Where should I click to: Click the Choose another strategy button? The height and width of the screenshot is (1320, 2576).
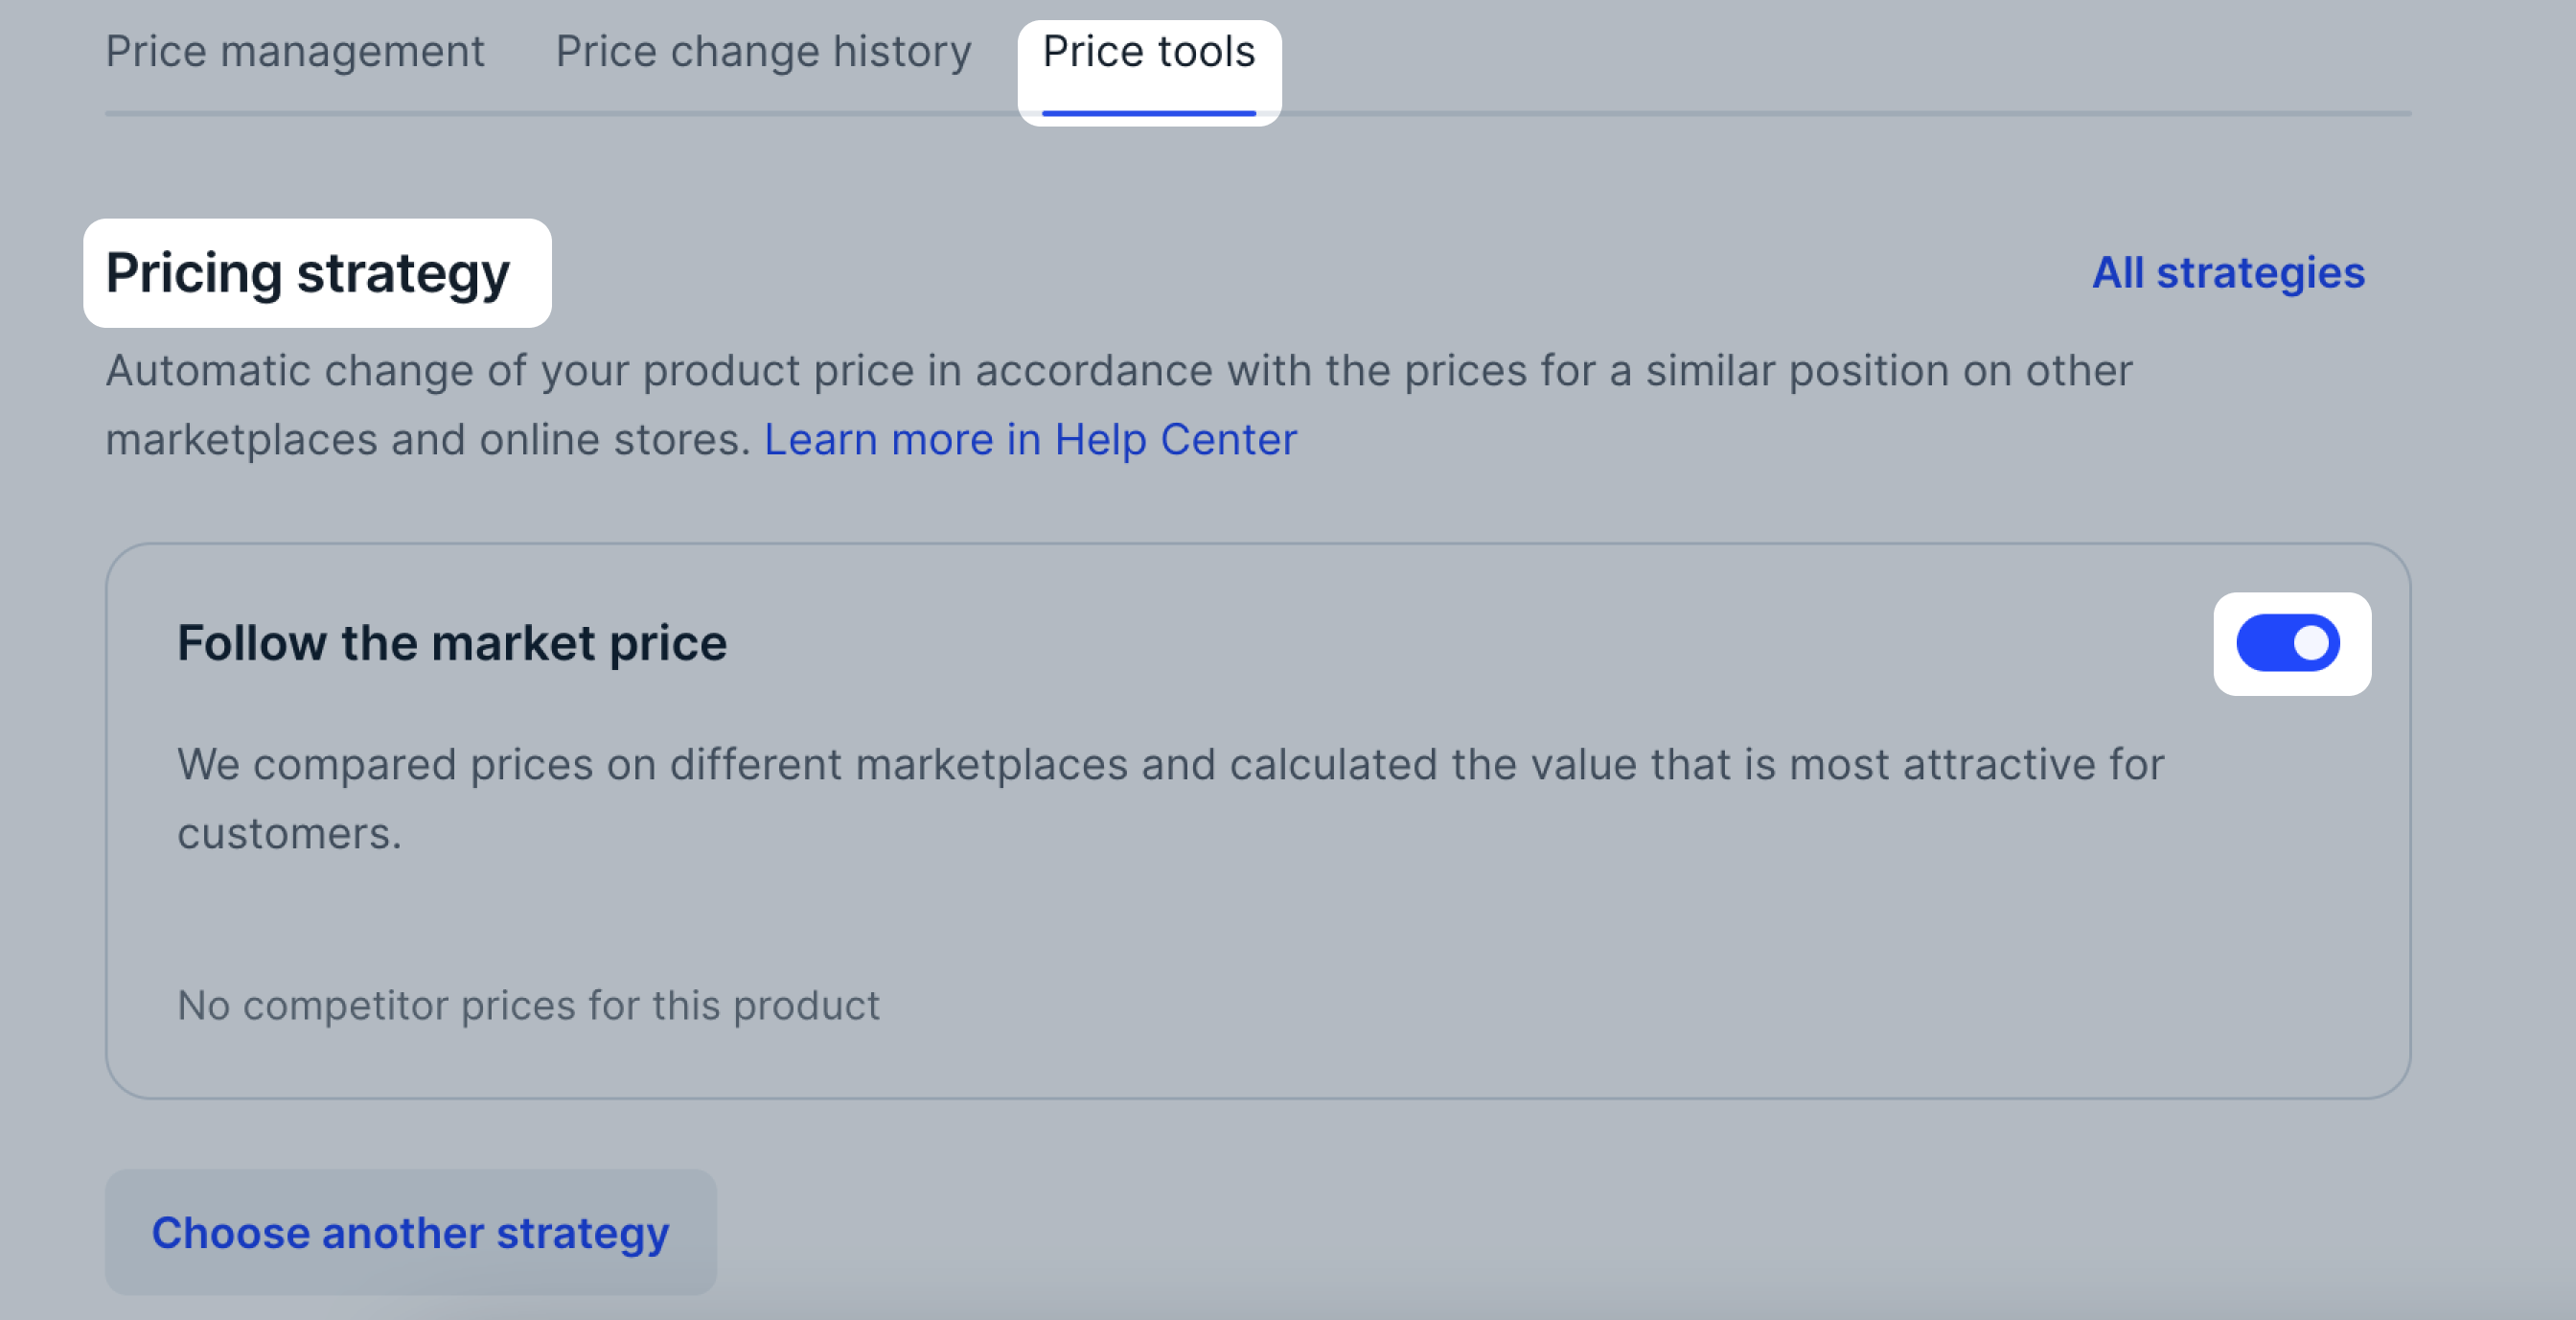coord(411,1232)
